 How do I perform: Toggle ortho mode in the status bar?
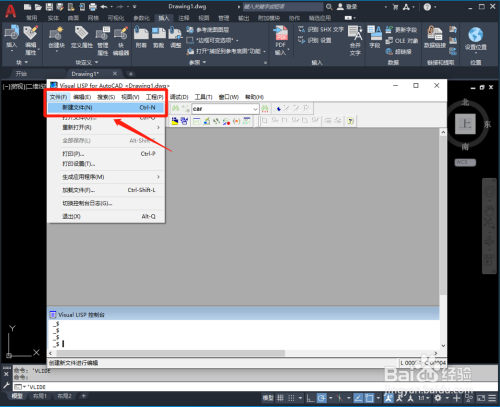[x=310, y=398]
